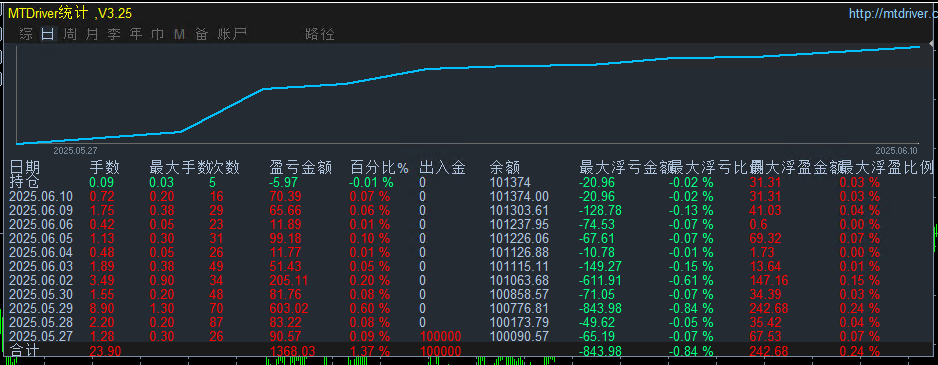Select the 持仓 holdings row label
Viewport: 938px width, 365px height.
click(25, 182)
